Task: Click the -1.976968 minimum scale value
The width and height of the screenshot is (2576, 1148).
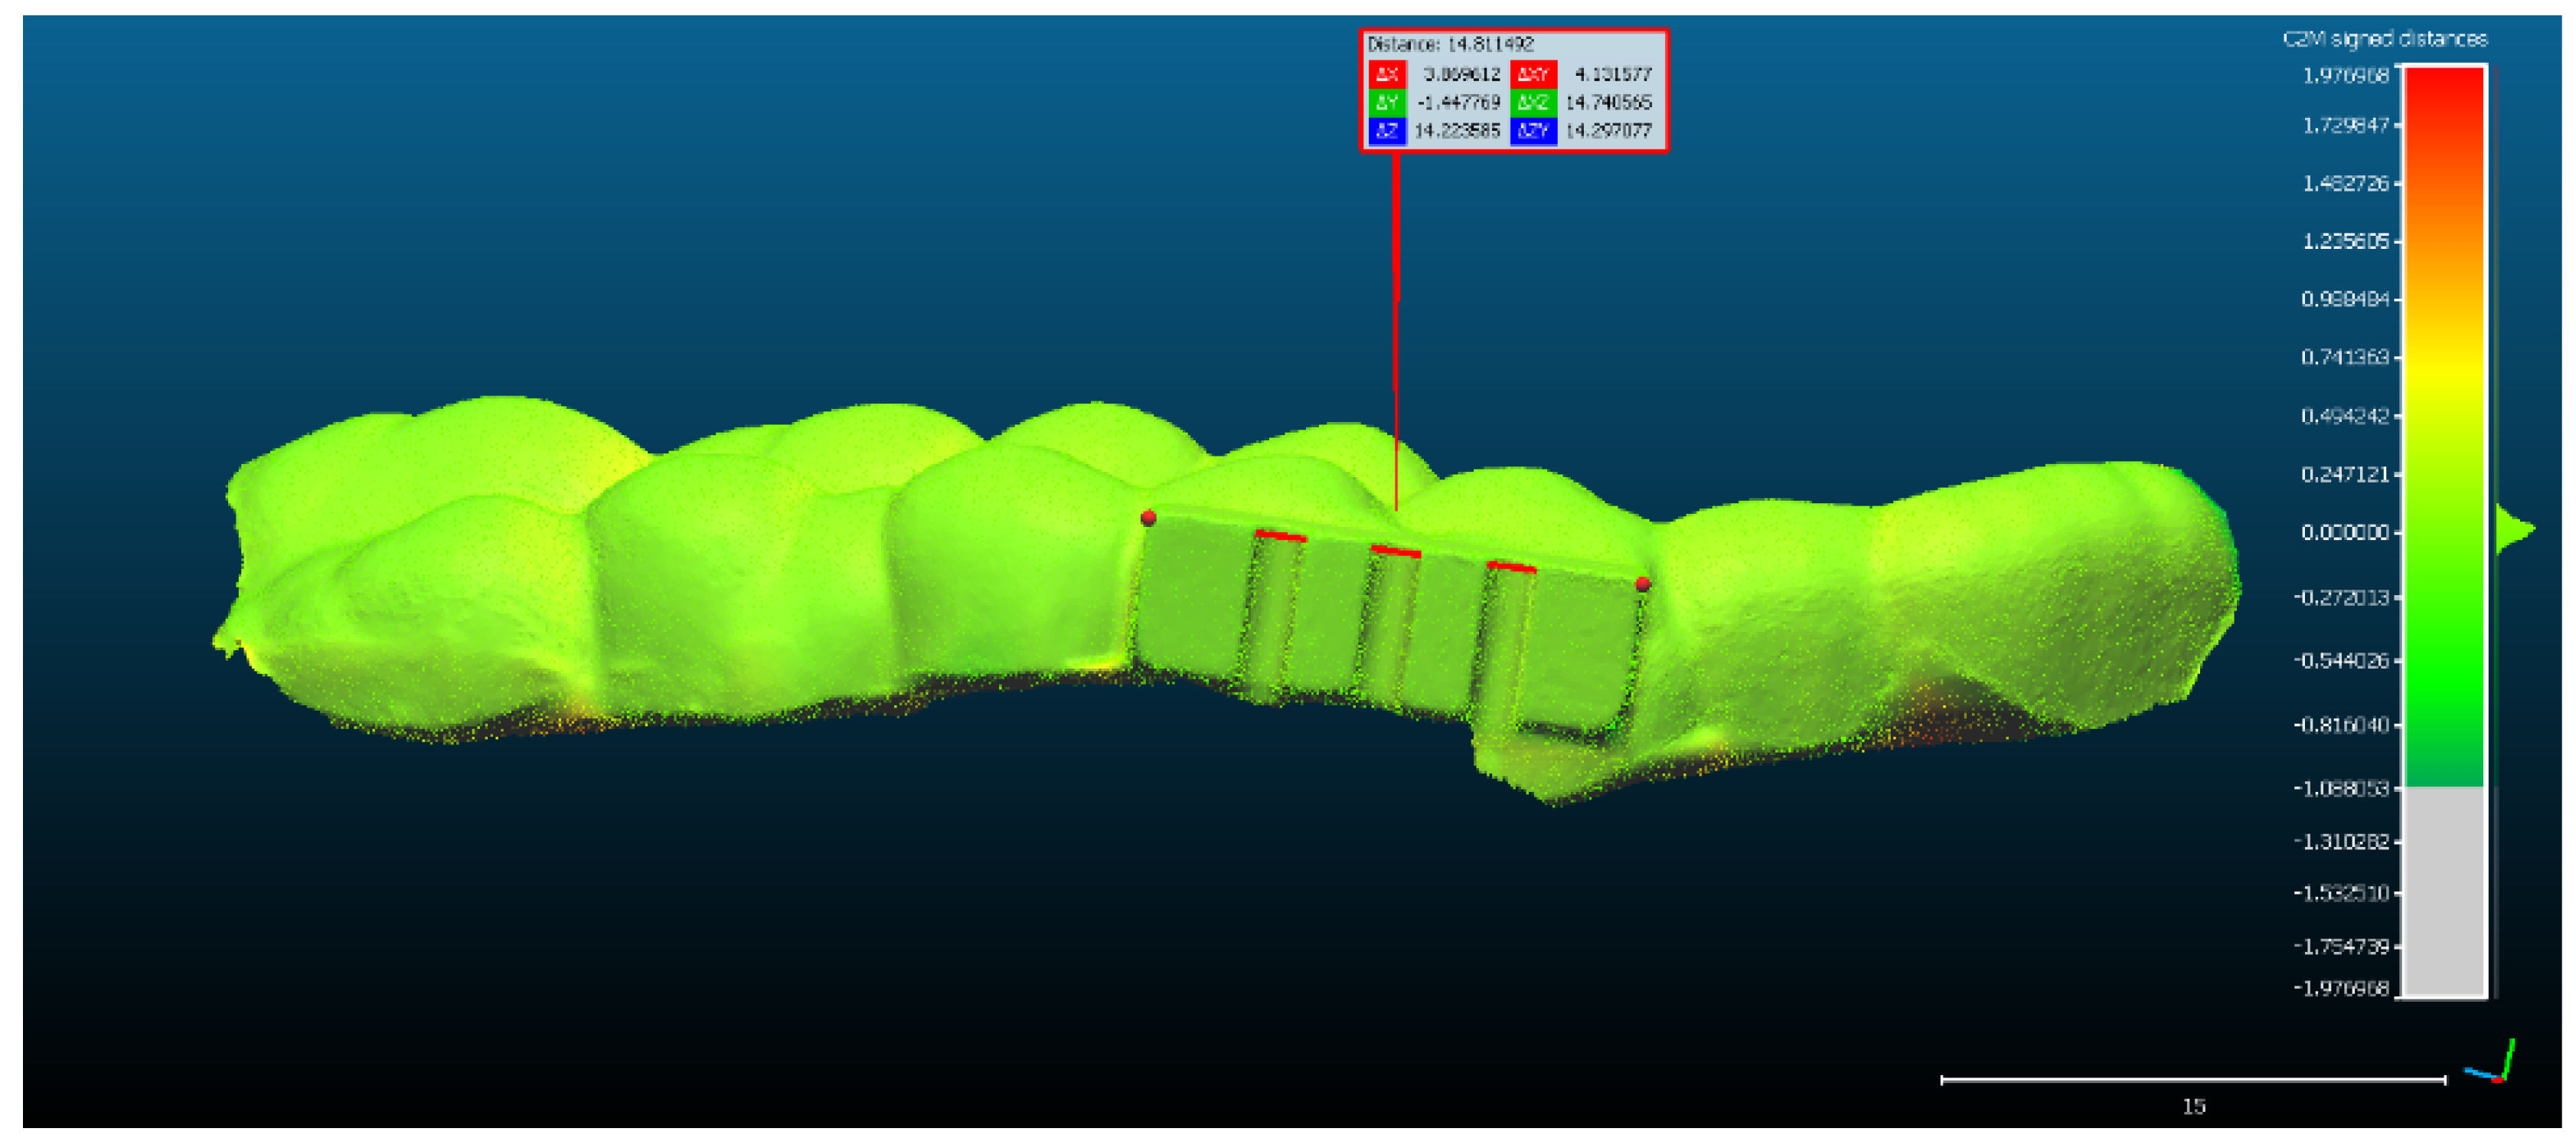Action: 2341,988
